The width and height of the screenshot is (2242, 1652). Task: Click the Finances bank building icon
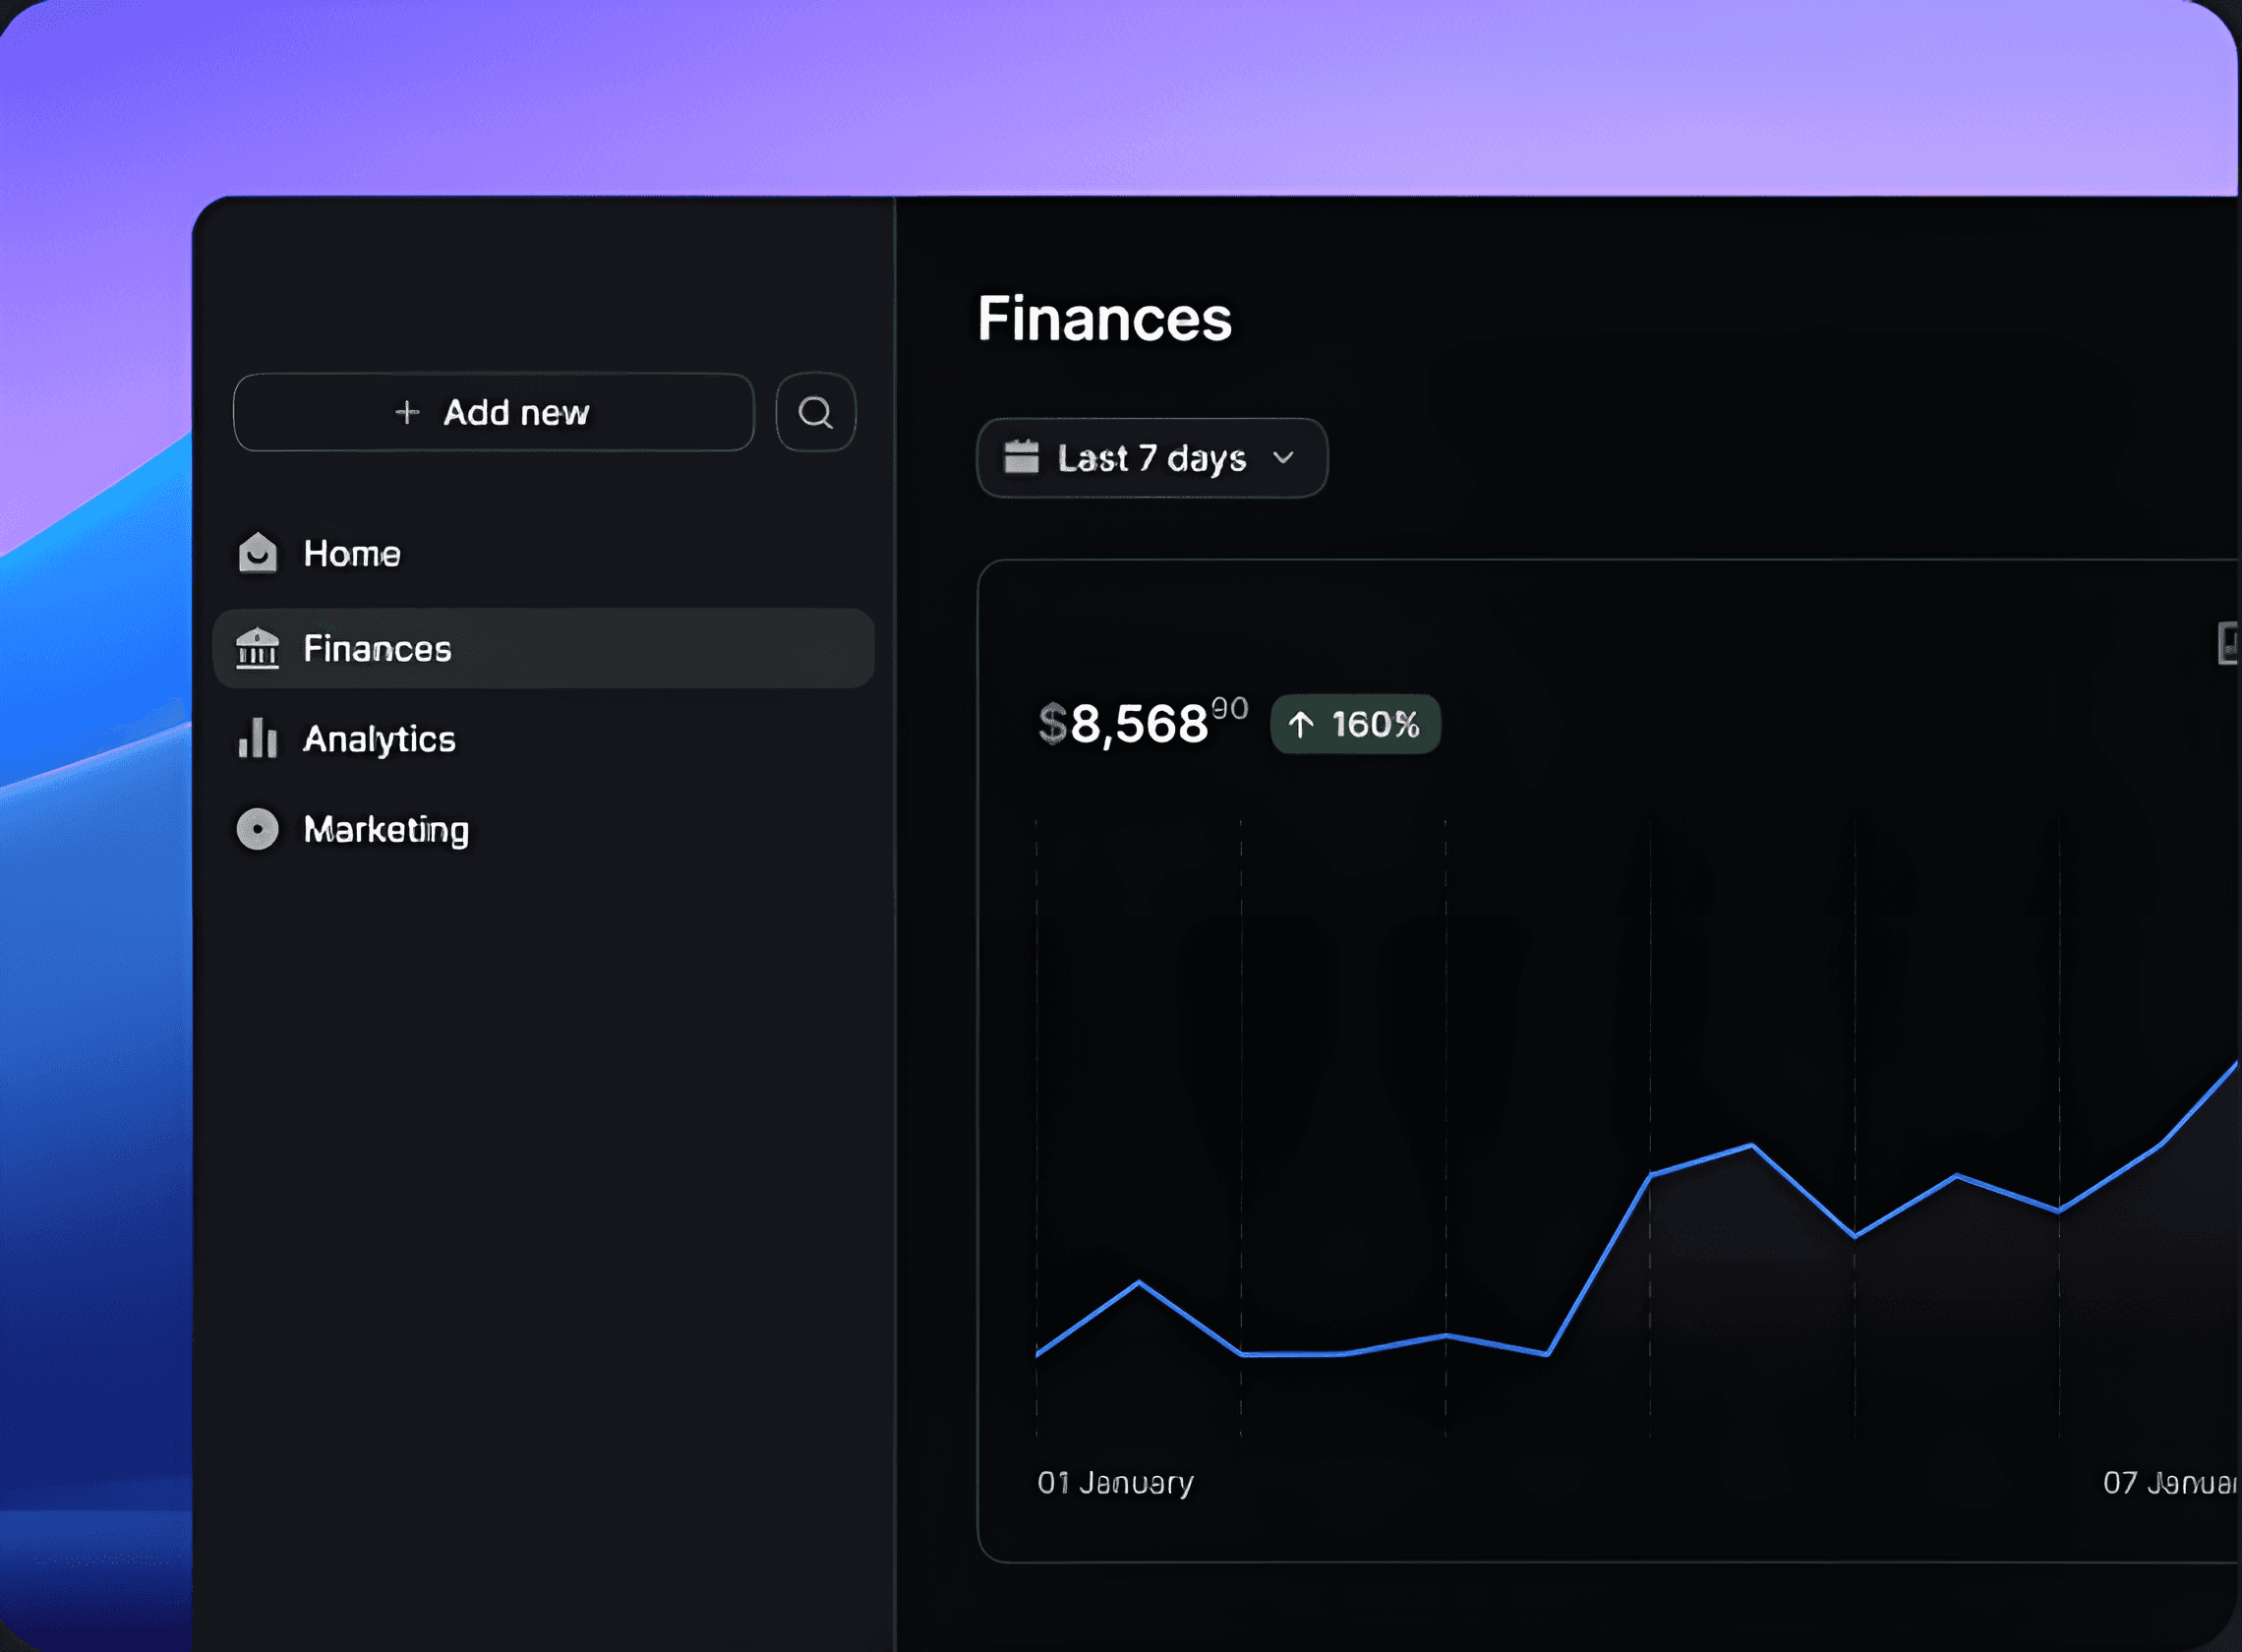click(257, 648)
